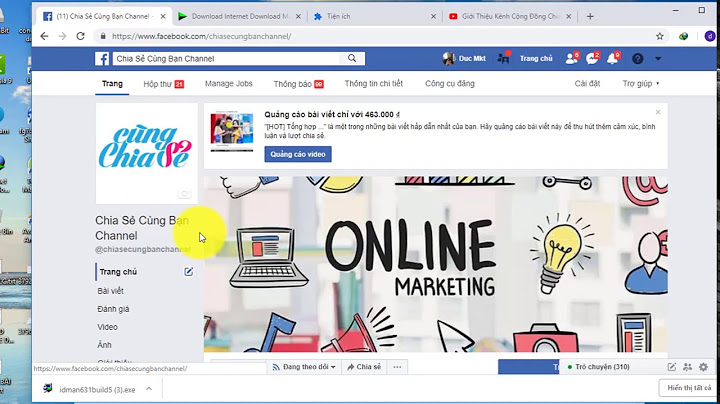
Task: Open the three-dot more options button
Action: (x=397, y=367)
